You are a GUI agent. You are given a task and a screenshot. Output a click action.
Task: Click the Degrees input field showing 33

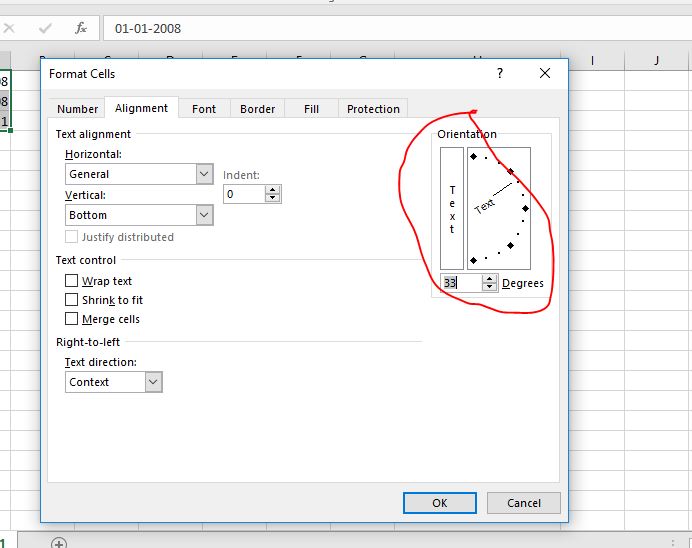point(461,283)
